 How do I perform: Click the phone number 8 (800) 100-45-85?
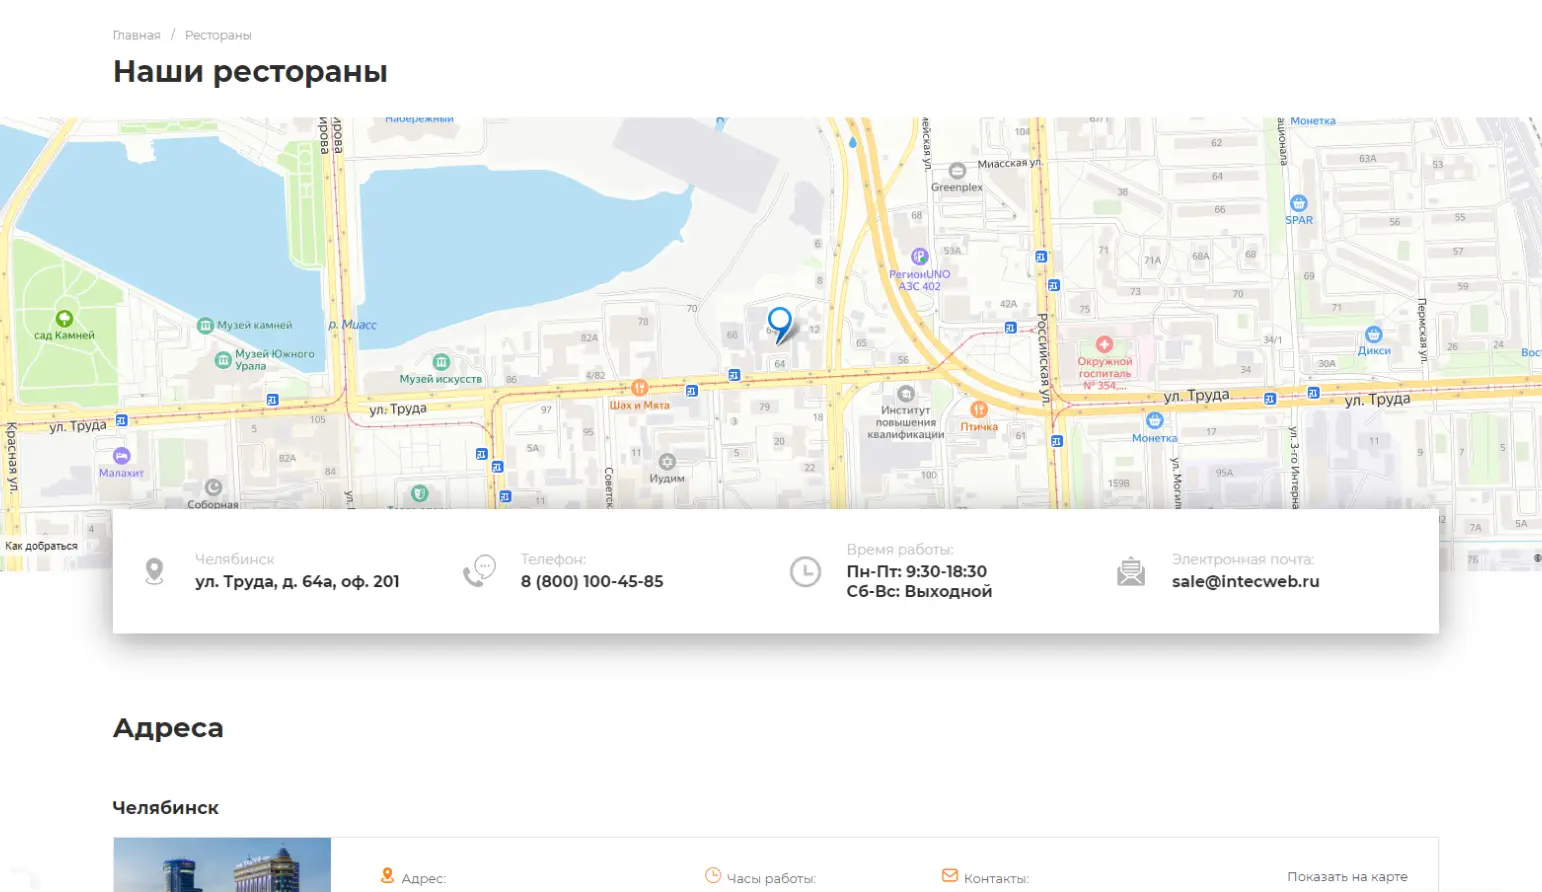click(591, 581)
